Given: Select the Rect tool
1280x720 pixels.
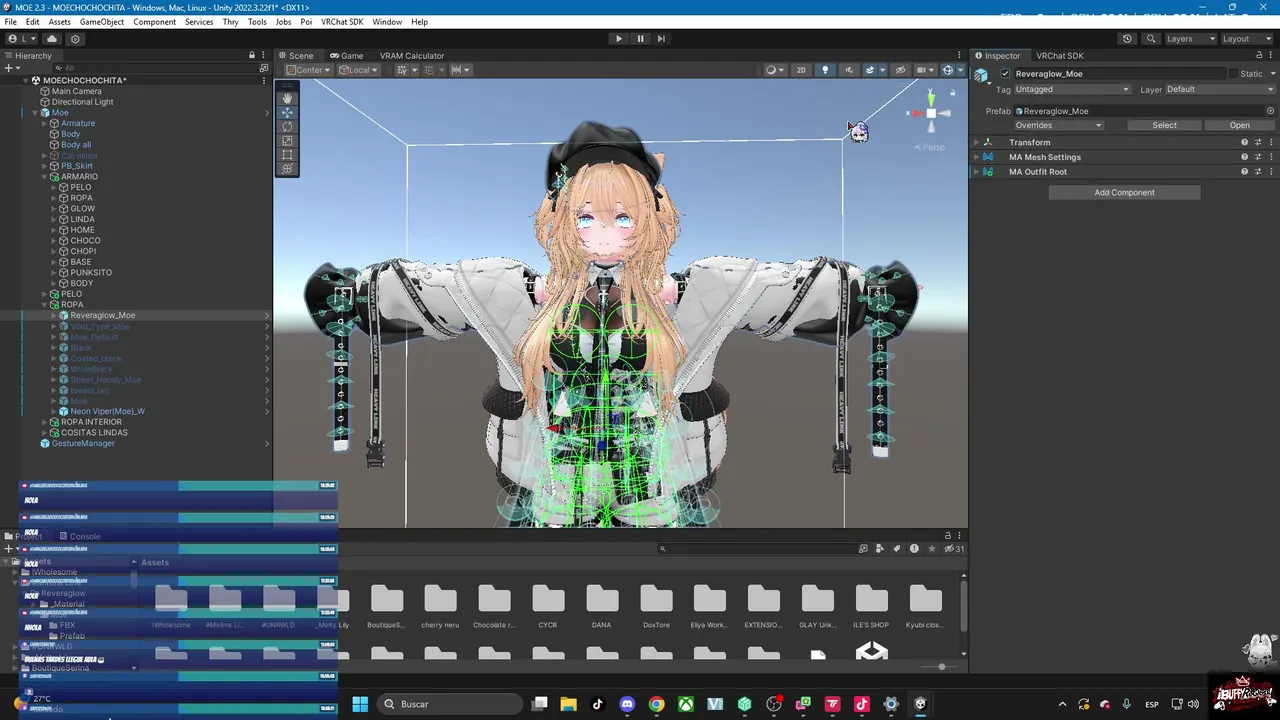Looking at the screenshot, I should tap(287, 154).
